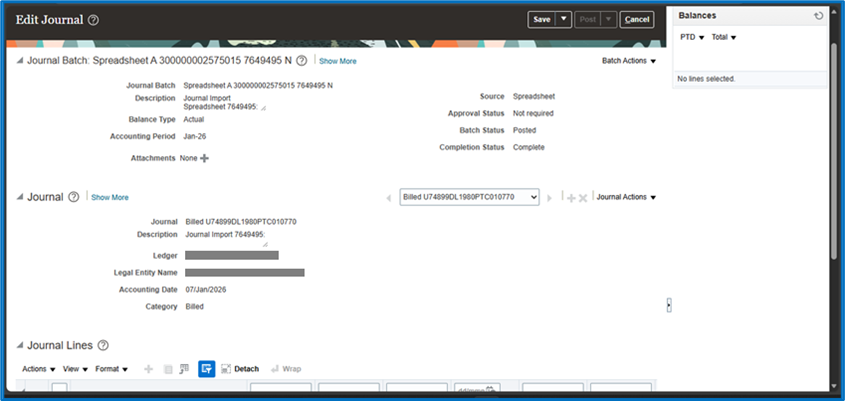This screenshot has height=401, width=845.
Task: Toggle the blue Query By Example filter icon
Action: tap(206, 369)
